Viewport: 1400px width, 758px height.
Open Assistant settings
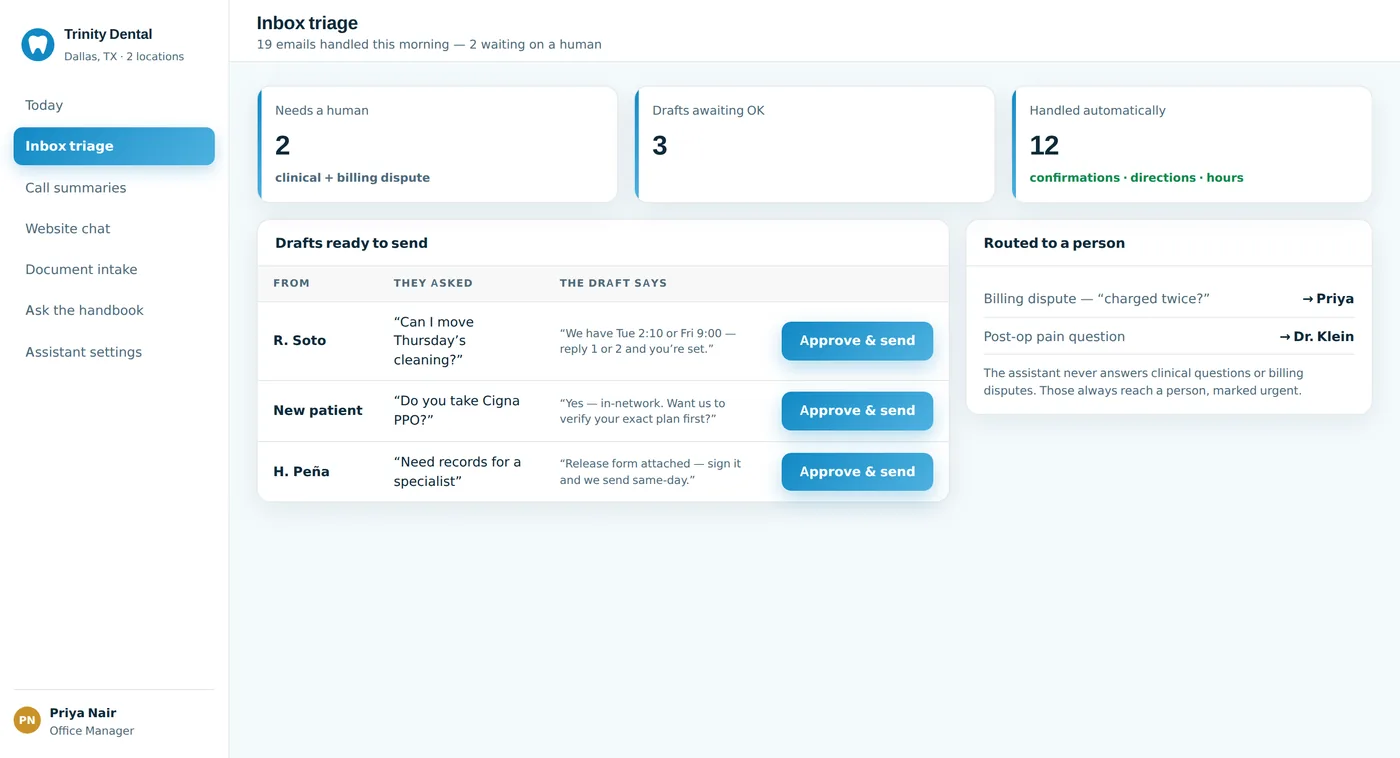[x=114, y=352]
